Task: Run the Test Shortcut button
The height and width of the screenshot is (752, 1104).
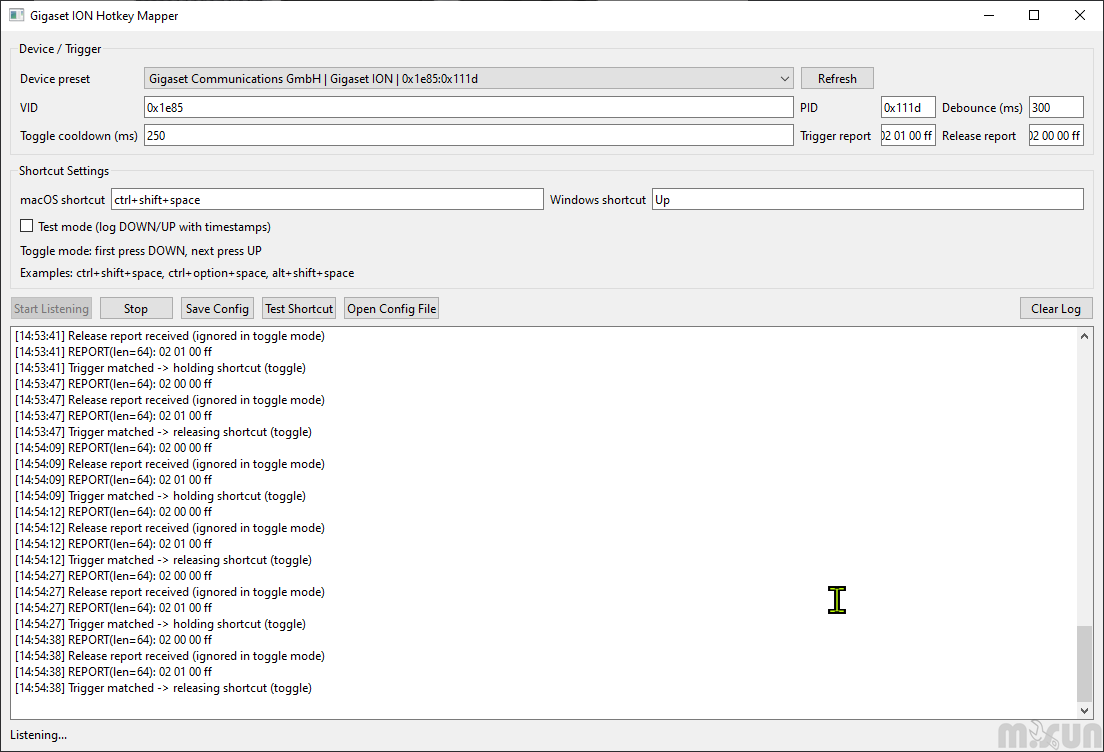Action: tap(299, 309)
